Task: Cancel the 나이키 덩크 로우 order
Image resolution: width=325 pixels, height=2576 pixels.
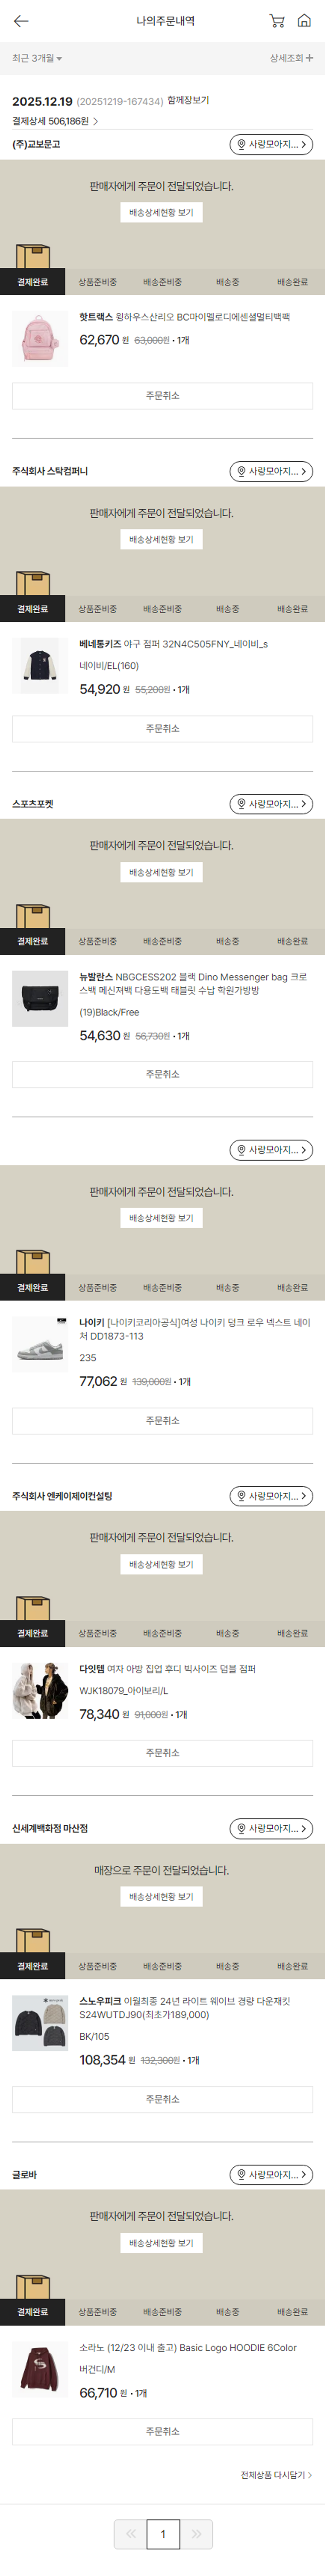Action: pos(162,1420)
